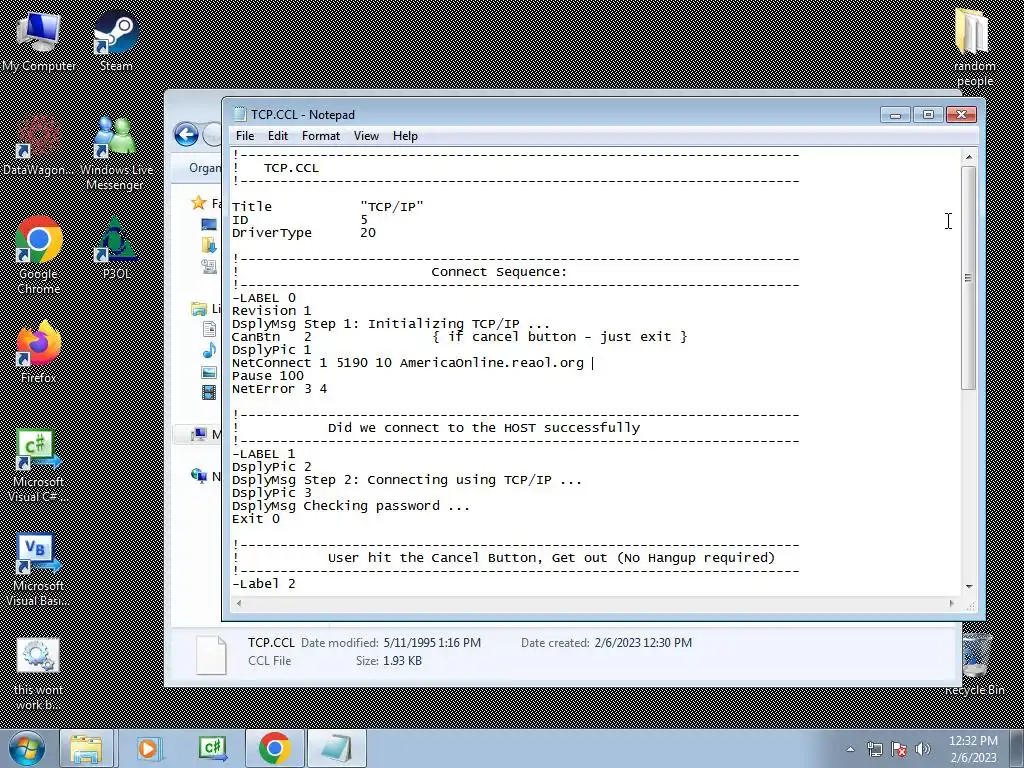Open the 'this wont work' desktop file
The width and height of the screenshot is (1024, 768).
[x=38, y=674]
